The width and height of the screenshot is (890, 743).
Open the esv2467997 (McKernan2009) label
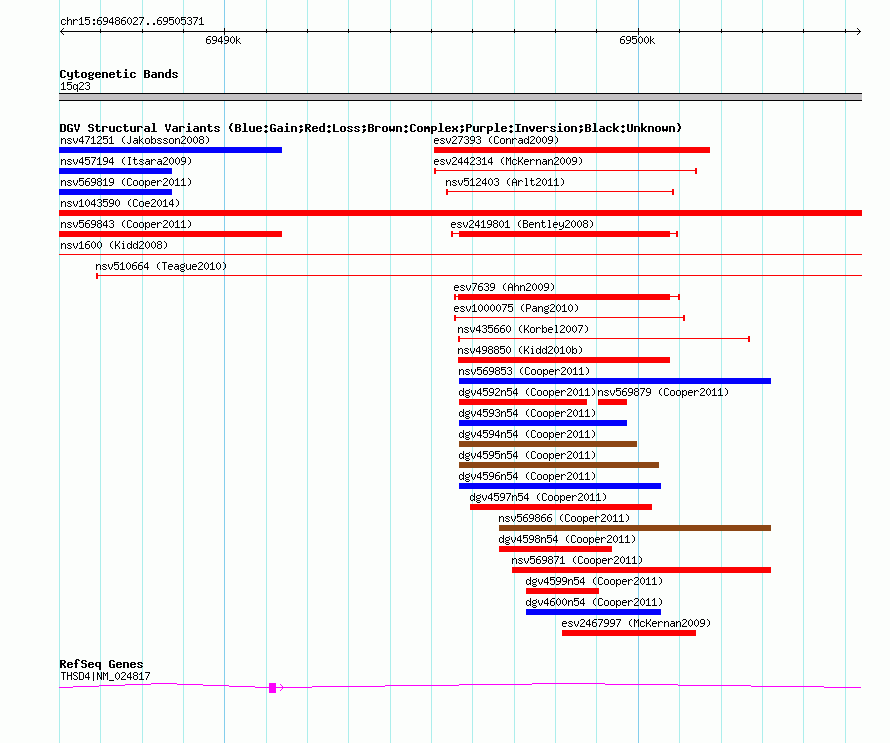click(636, 623)
